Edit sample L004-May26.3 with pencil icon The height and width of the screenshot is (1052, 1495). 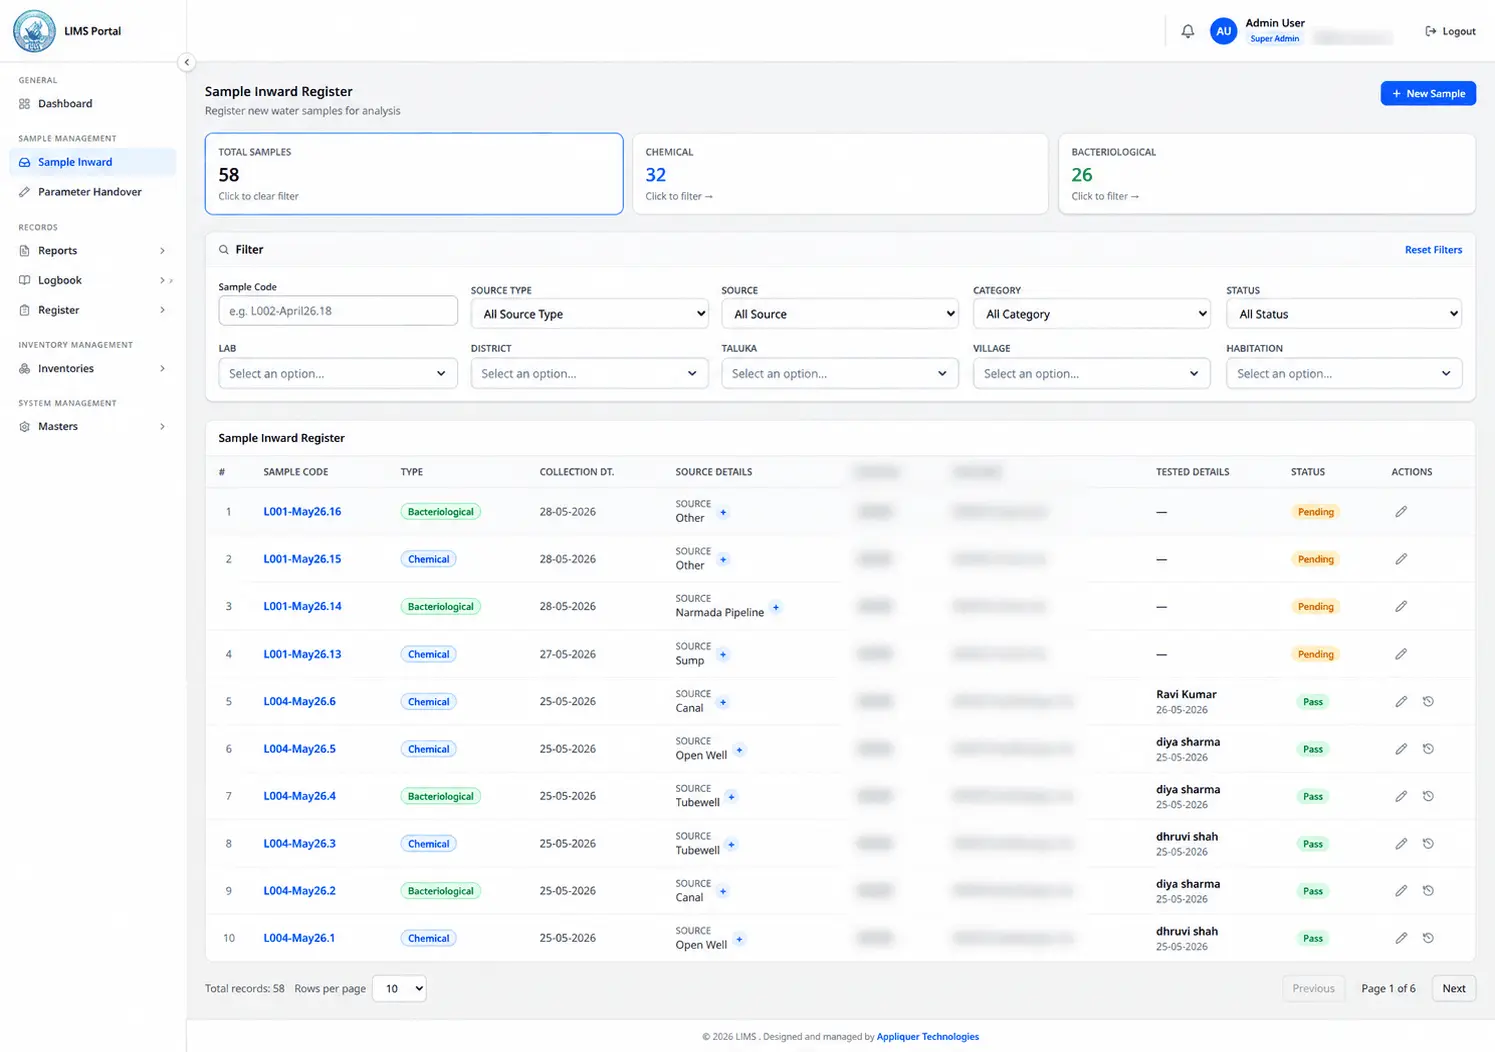pyautogui.click(x=1401, y=844)
